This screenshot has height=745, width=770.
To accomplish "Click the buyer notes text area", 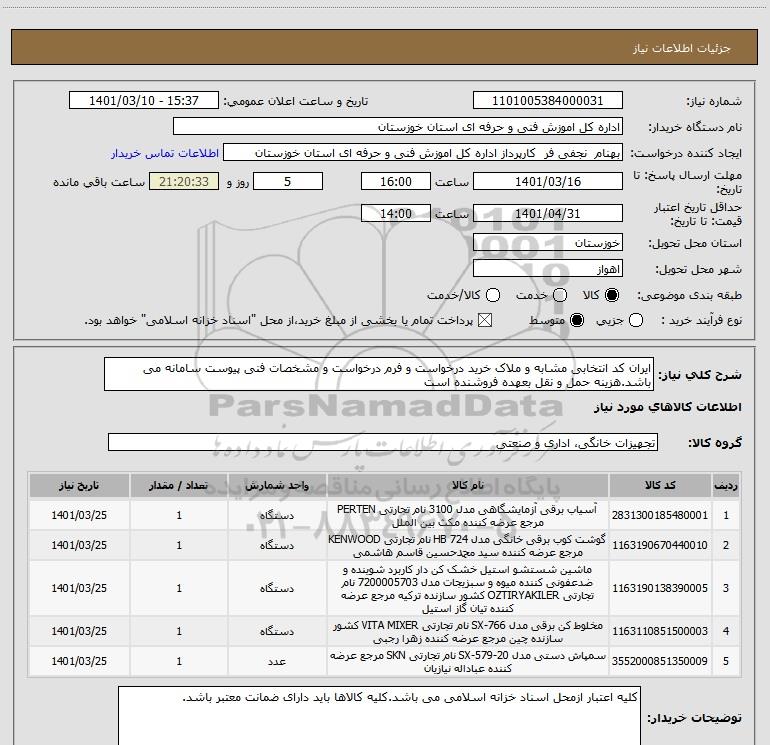I will [379, 716].
